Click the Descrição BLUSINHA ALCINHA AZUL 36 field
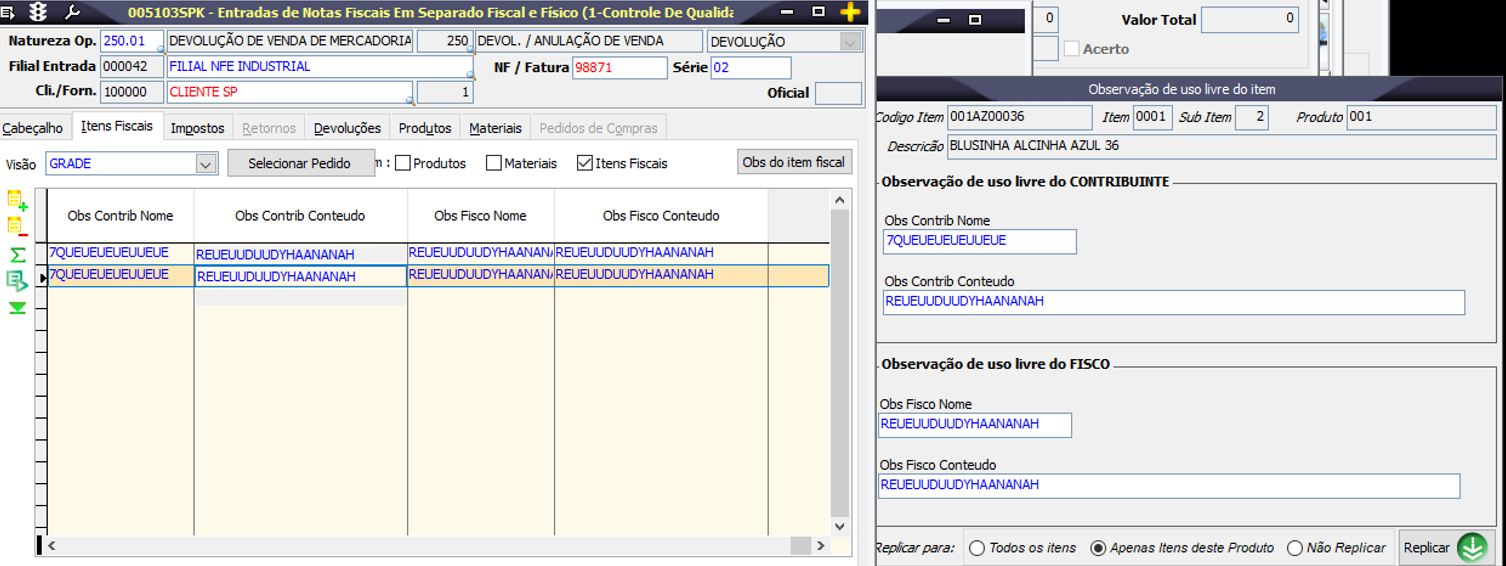Screen dimensions: 1506x566 (1222, 147)
